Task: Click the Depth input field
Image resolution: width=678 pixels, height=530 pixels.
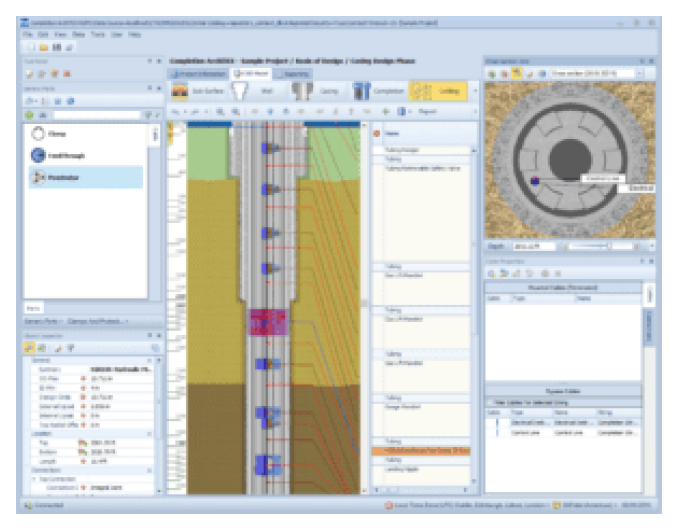Action: pos(531,244)
